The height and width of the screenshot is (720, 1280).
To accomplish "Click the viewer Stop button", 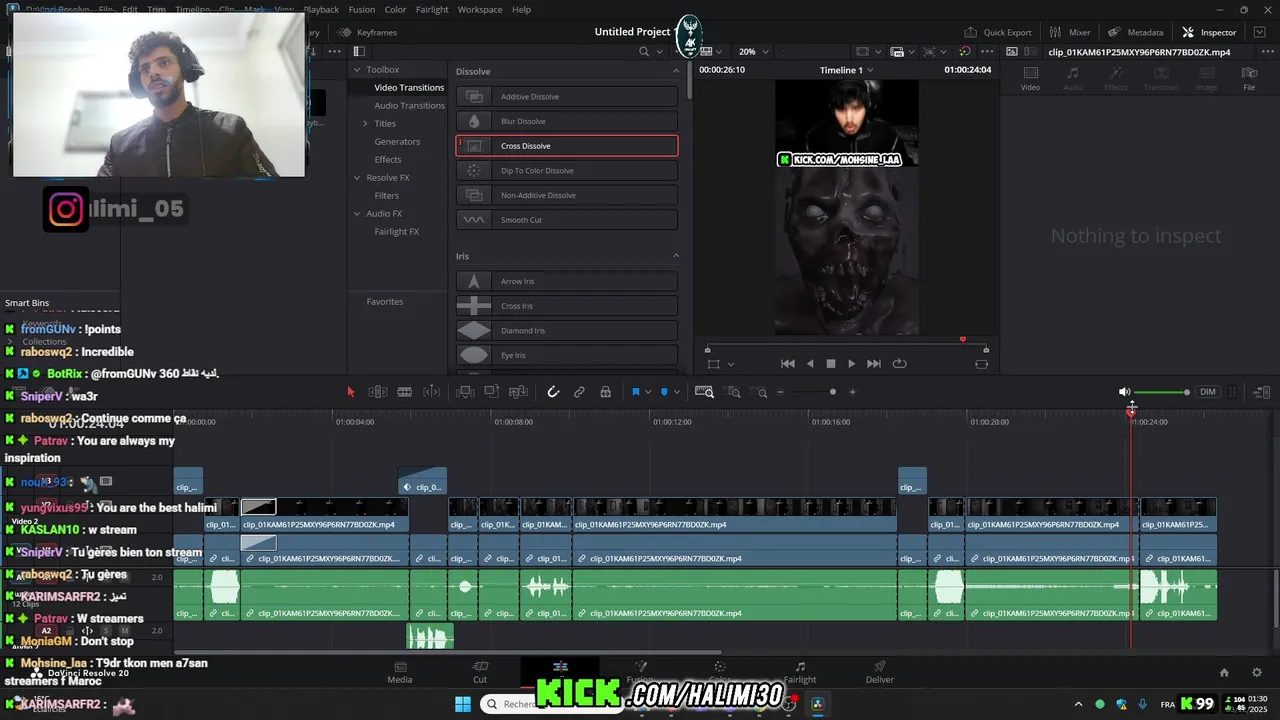I will click(x=830, y=364).
